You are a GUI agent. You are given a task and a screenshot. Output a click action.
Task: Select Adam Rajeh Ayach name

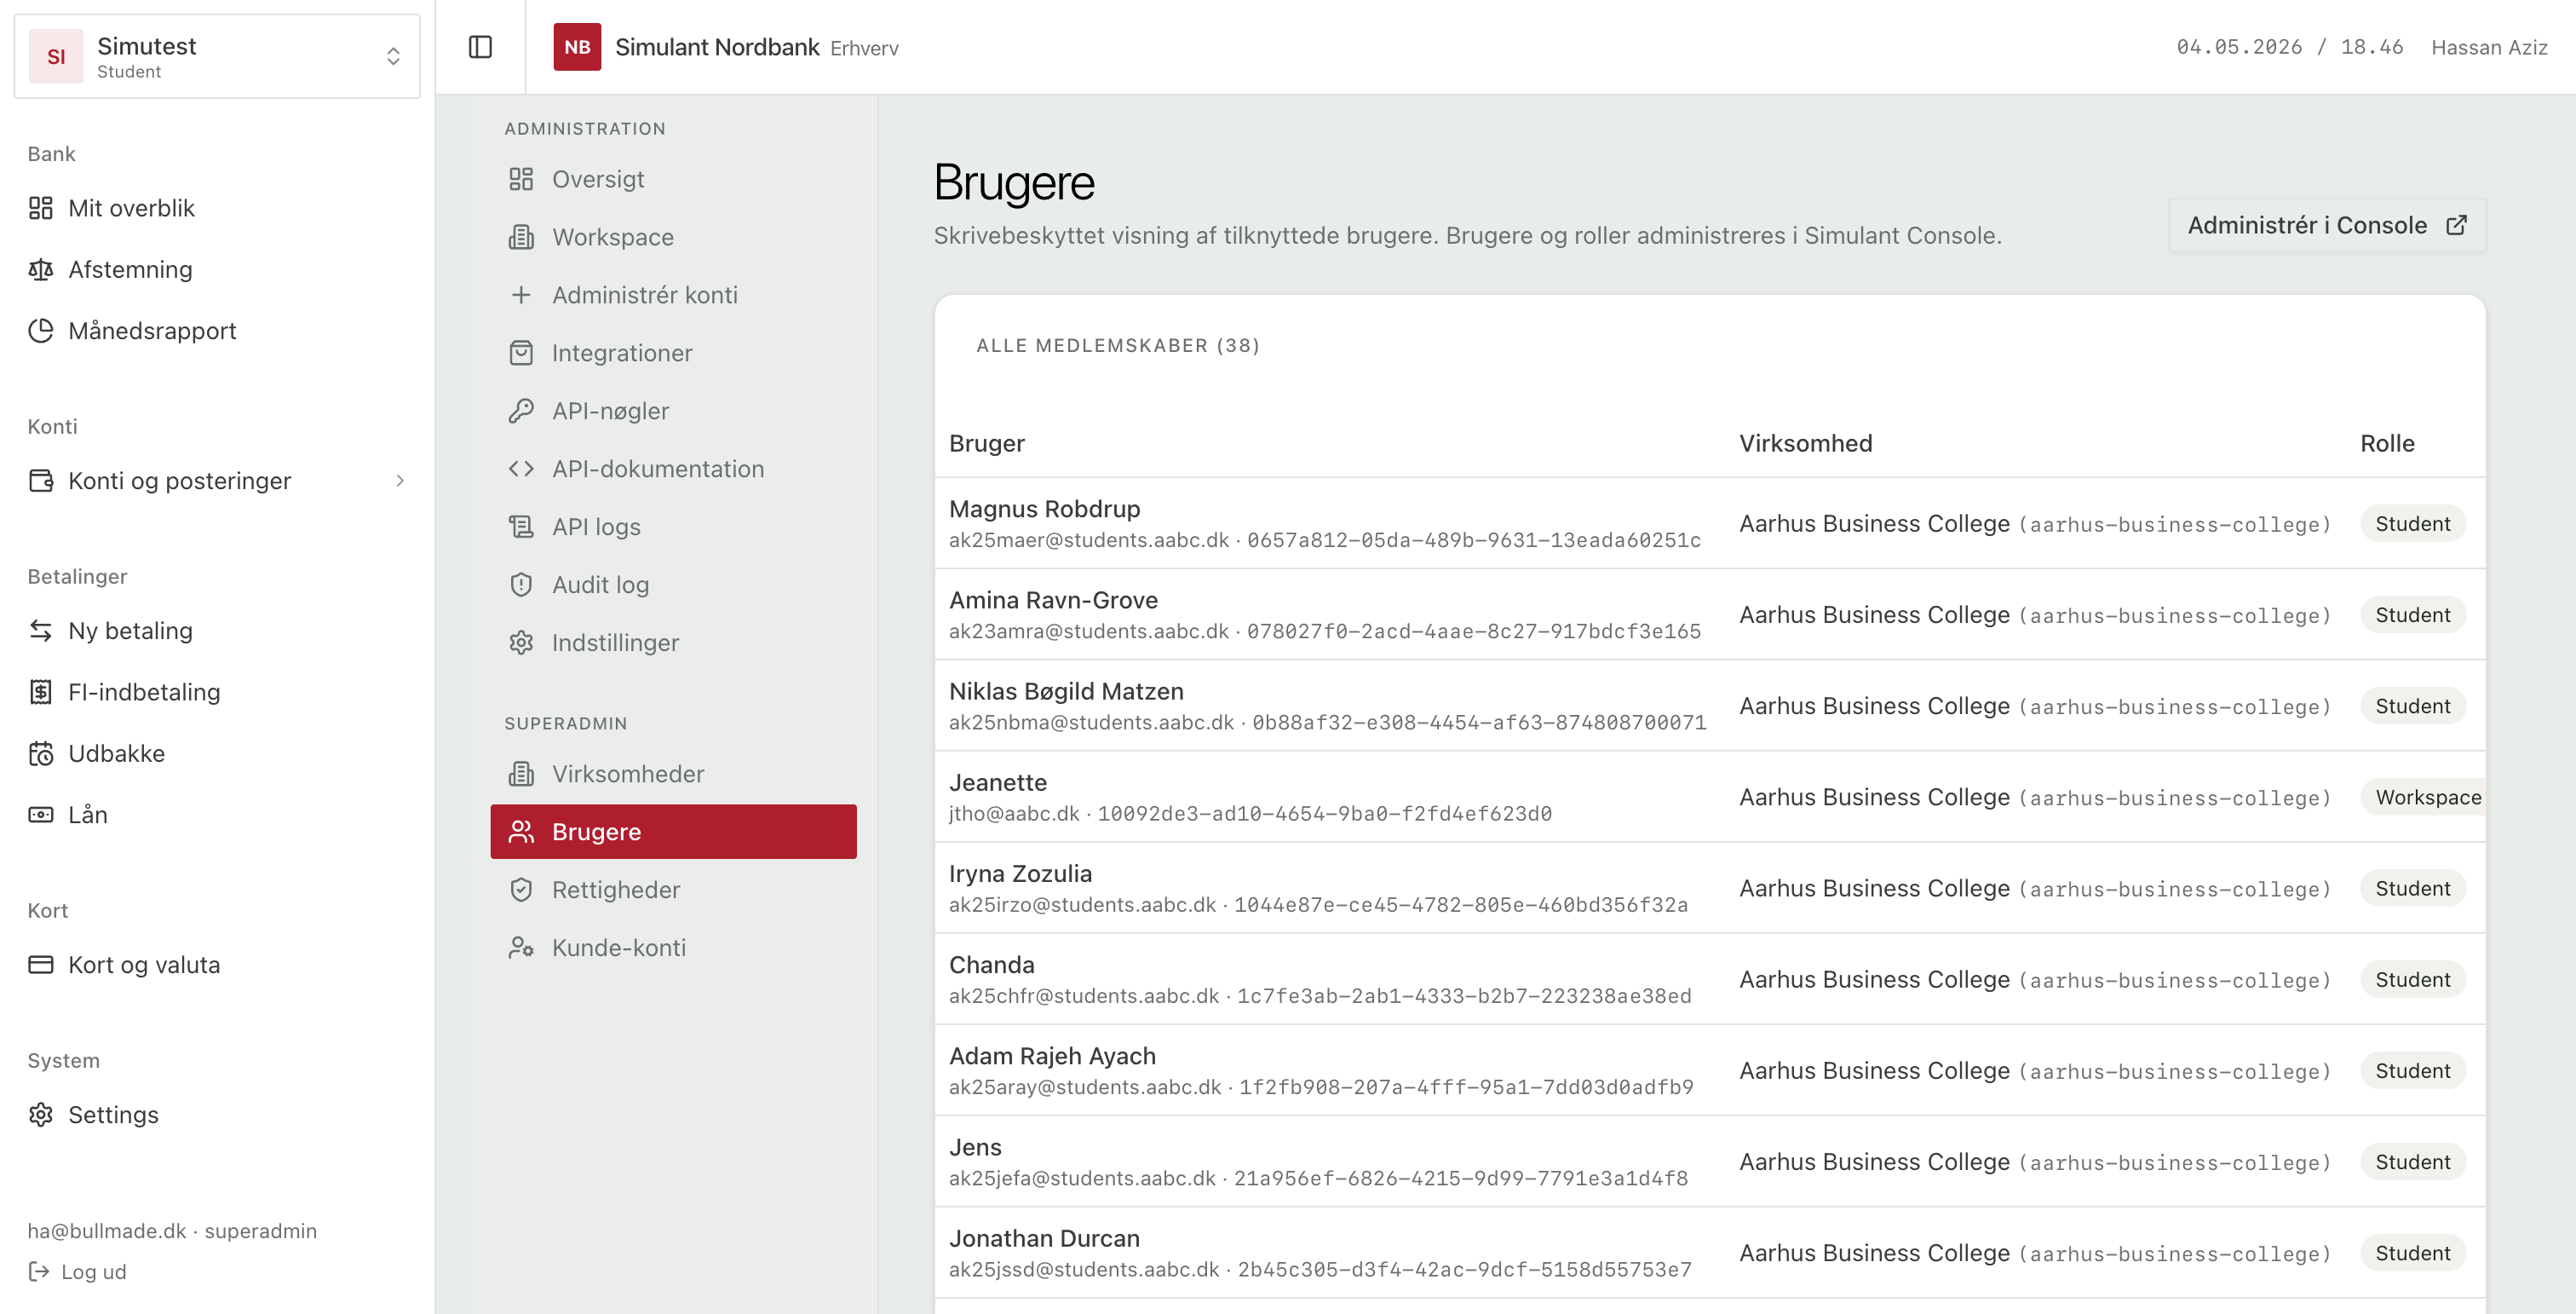coord(1052,1056)
